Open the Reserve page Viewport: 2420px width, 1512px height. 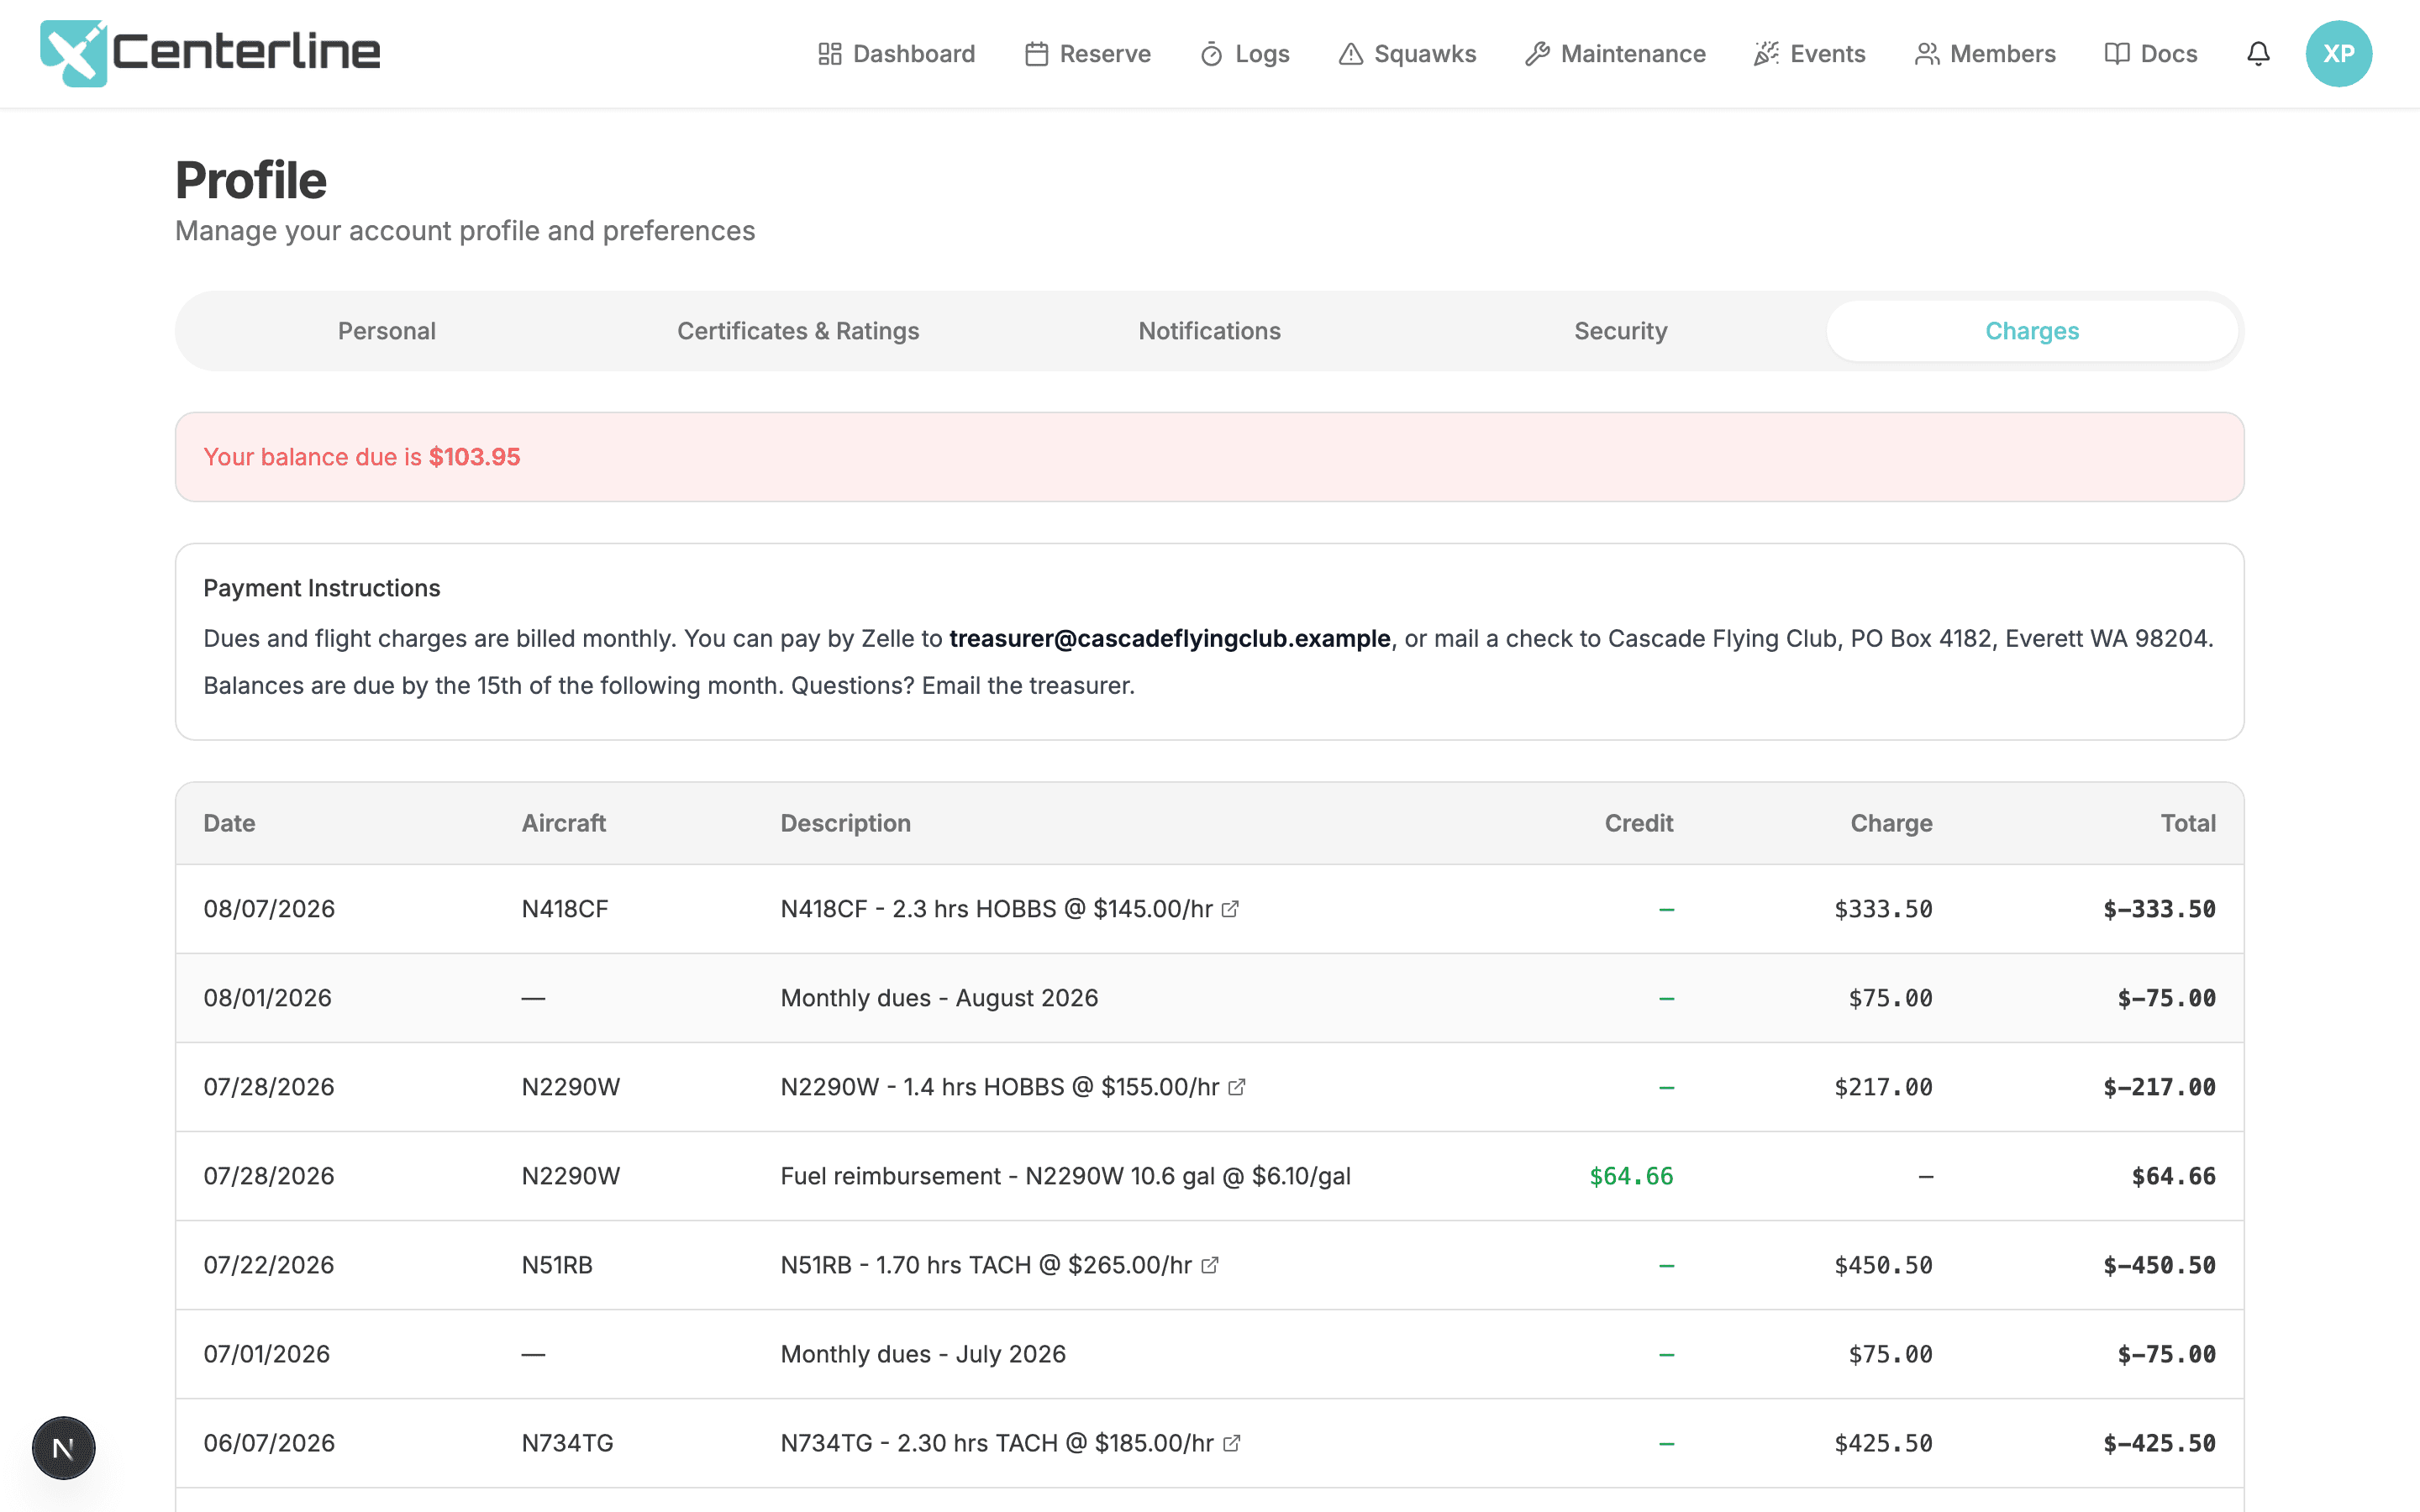point(1088,54)
